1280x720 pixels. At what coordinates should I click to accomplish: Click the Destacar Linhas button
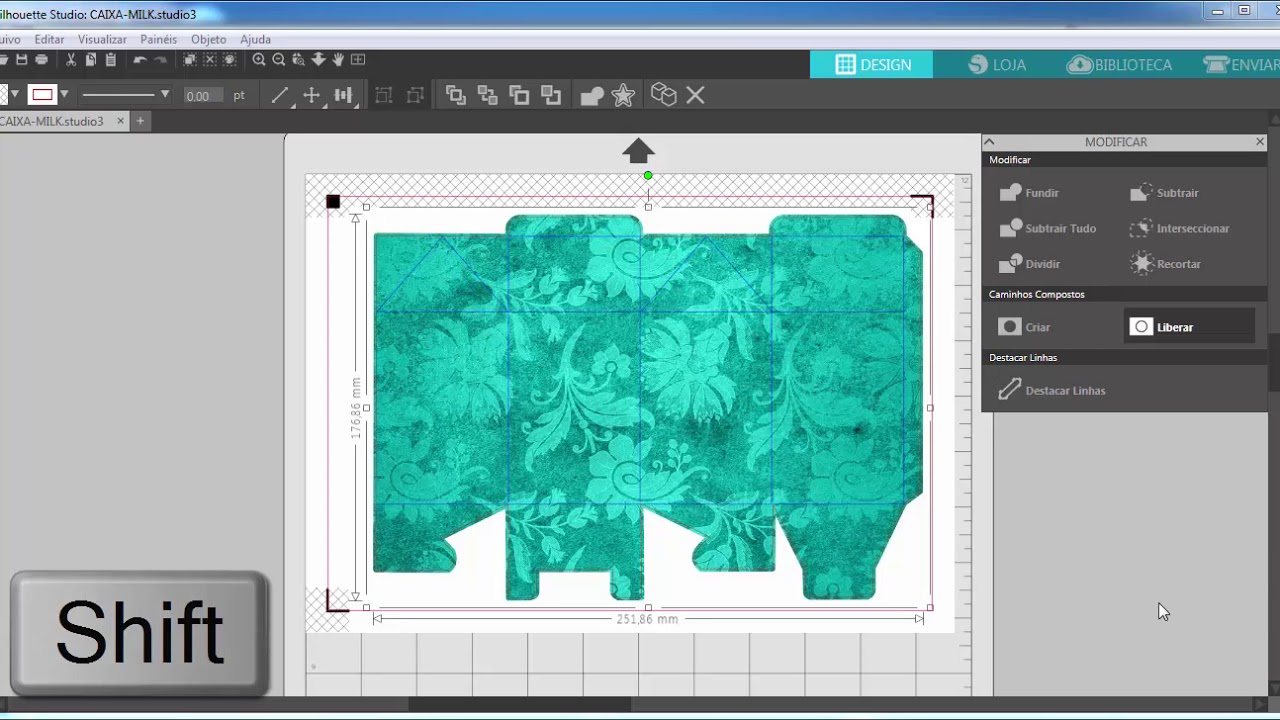click(1051, 390)
